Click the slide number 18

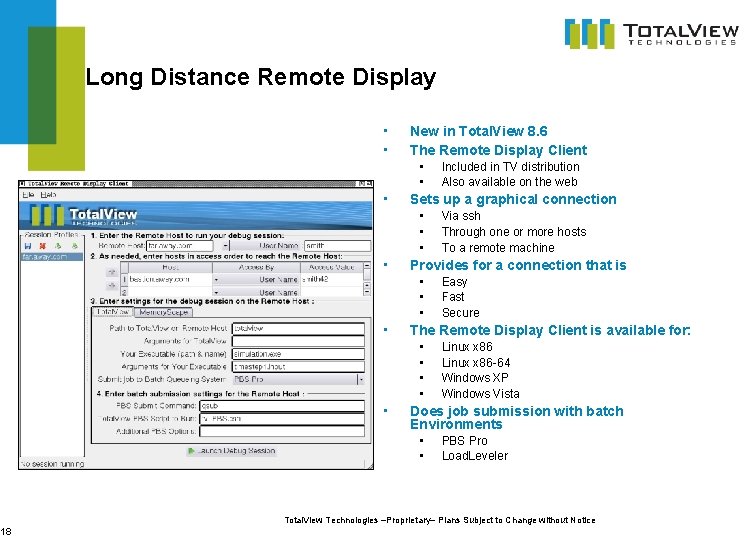[x=5, y=532]
